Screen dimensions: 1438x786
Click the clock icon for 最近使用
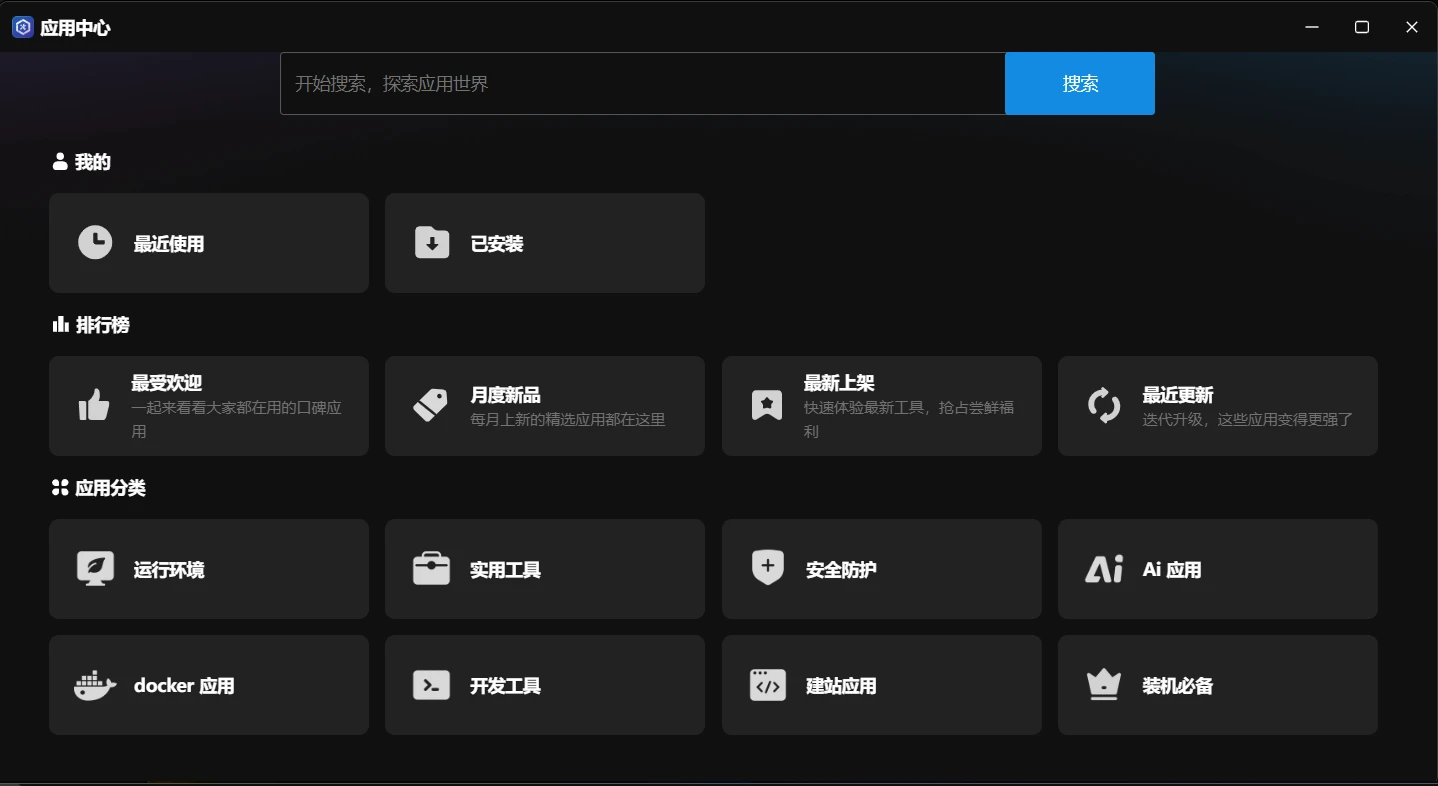95,243
